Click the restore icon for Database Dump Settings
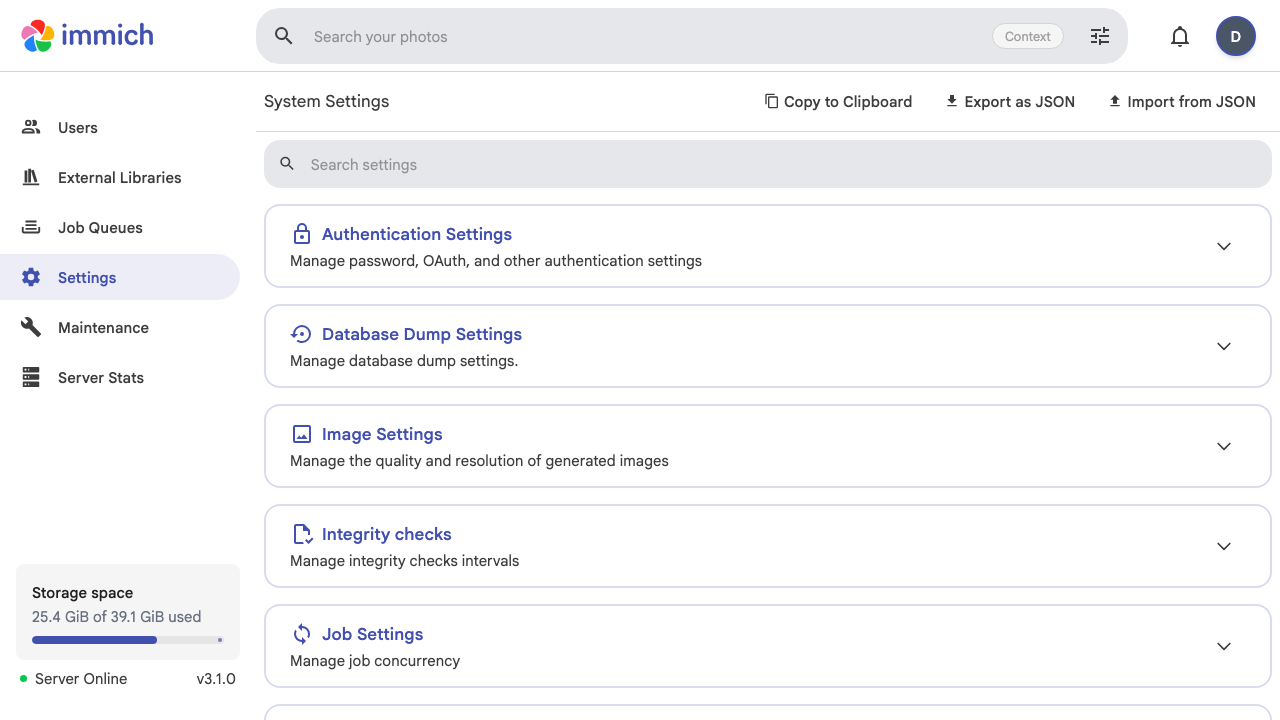 pos(301,334)
